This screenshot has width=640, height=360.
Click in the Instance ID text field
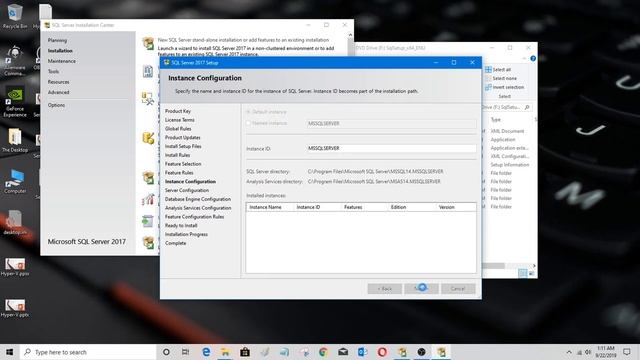click(x=391, y=148)
